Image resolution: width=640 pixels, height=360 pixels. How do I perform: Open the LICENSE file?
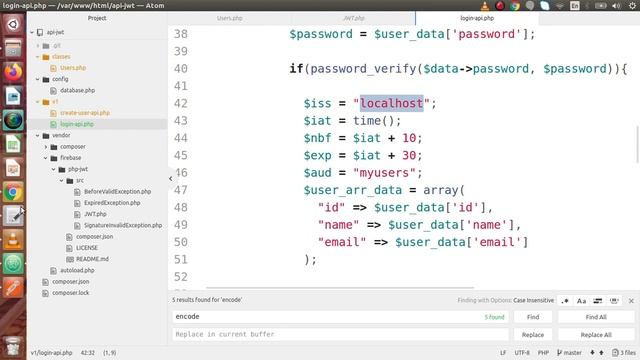coord(87,248)
